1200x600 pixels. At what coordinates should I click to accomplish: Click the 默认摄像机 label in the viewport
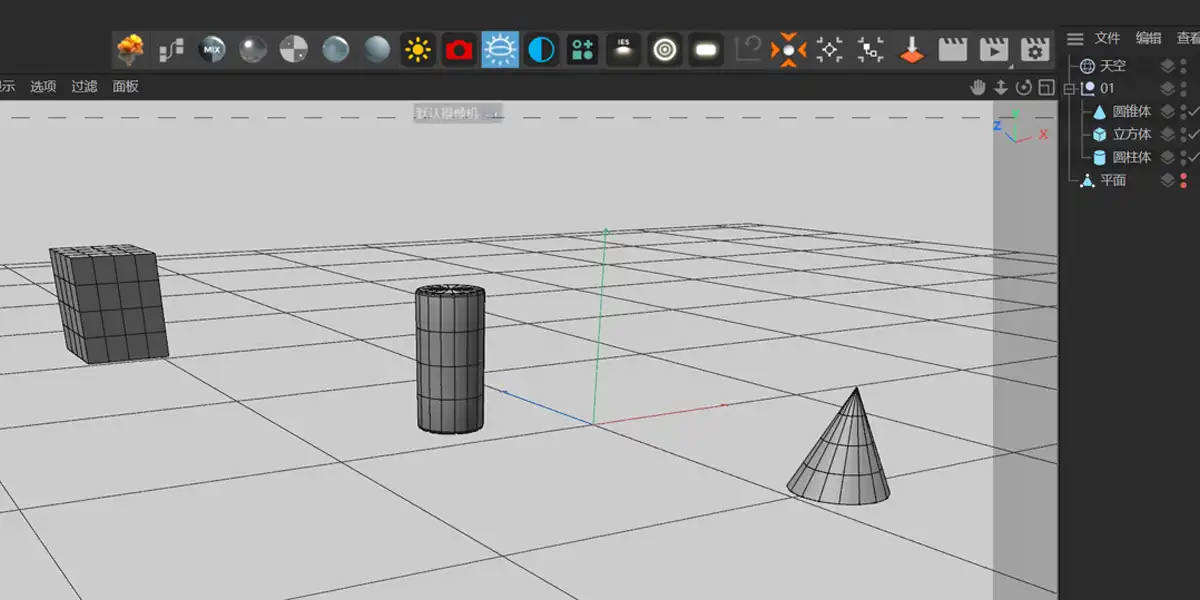pyautogui.click(x=452, y=111)
